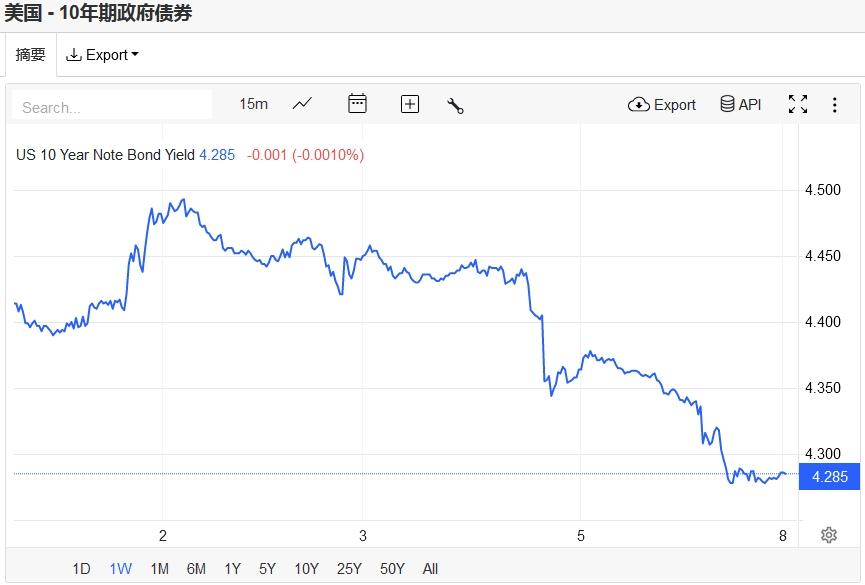This screenshot has height=585, width=865.
Task: Open the 15m interval selector
Action: click(253, 104)
